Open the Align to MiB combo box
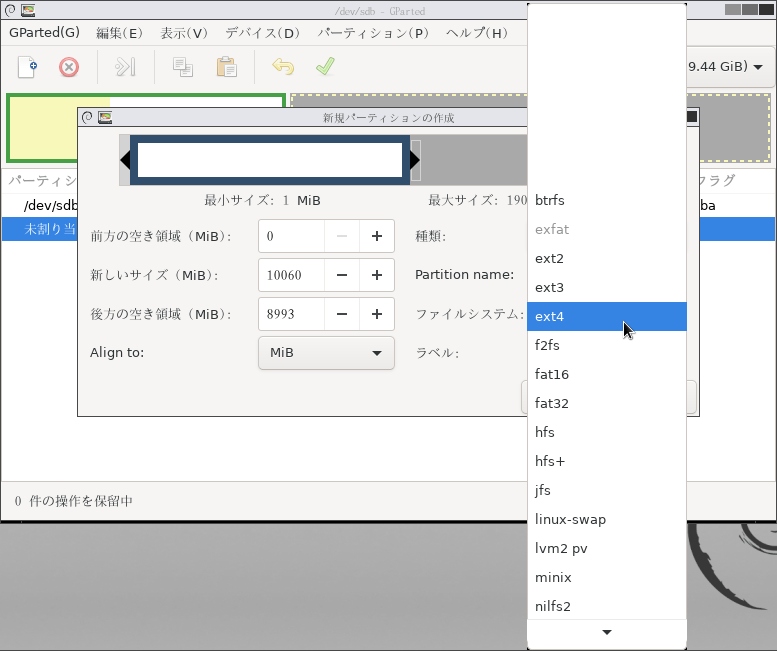This screenshot has height=651, width=777. click(326, 353)
